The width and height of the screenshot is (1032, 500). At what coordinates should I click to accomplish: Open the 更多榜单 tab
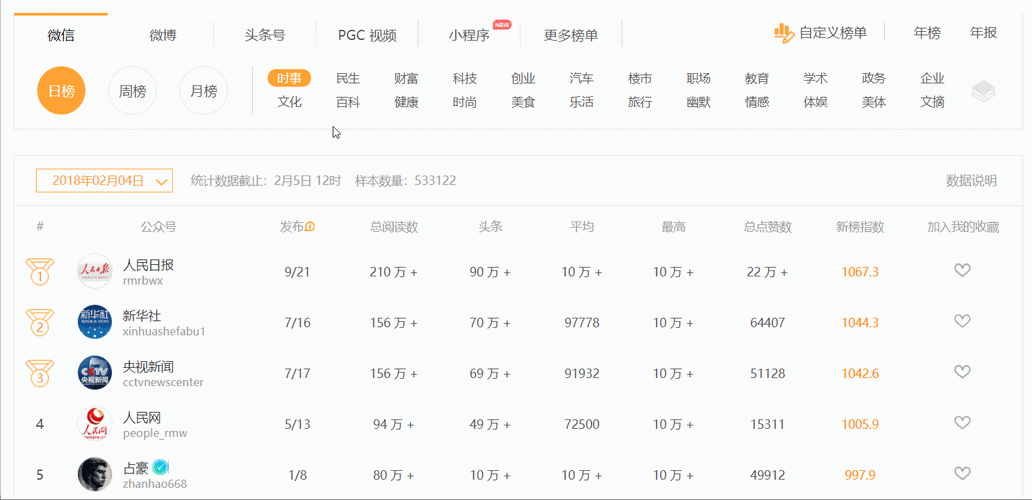(571, 35)
